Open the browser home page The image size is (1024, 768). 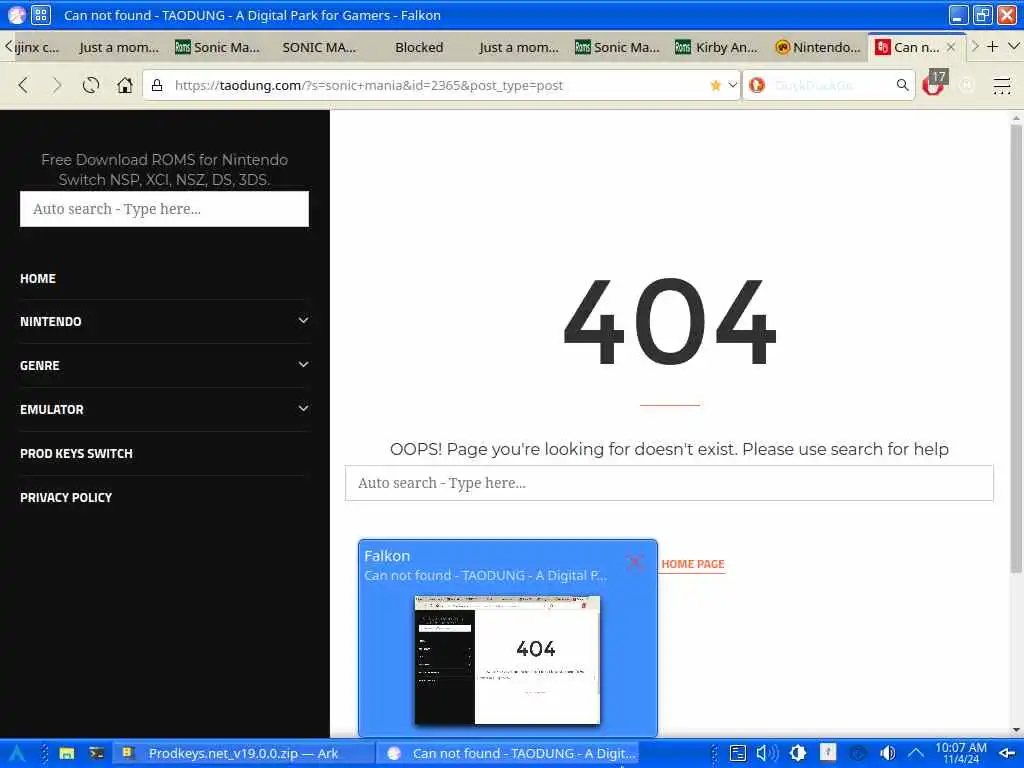pyautogui.click(x=125, y=85)
